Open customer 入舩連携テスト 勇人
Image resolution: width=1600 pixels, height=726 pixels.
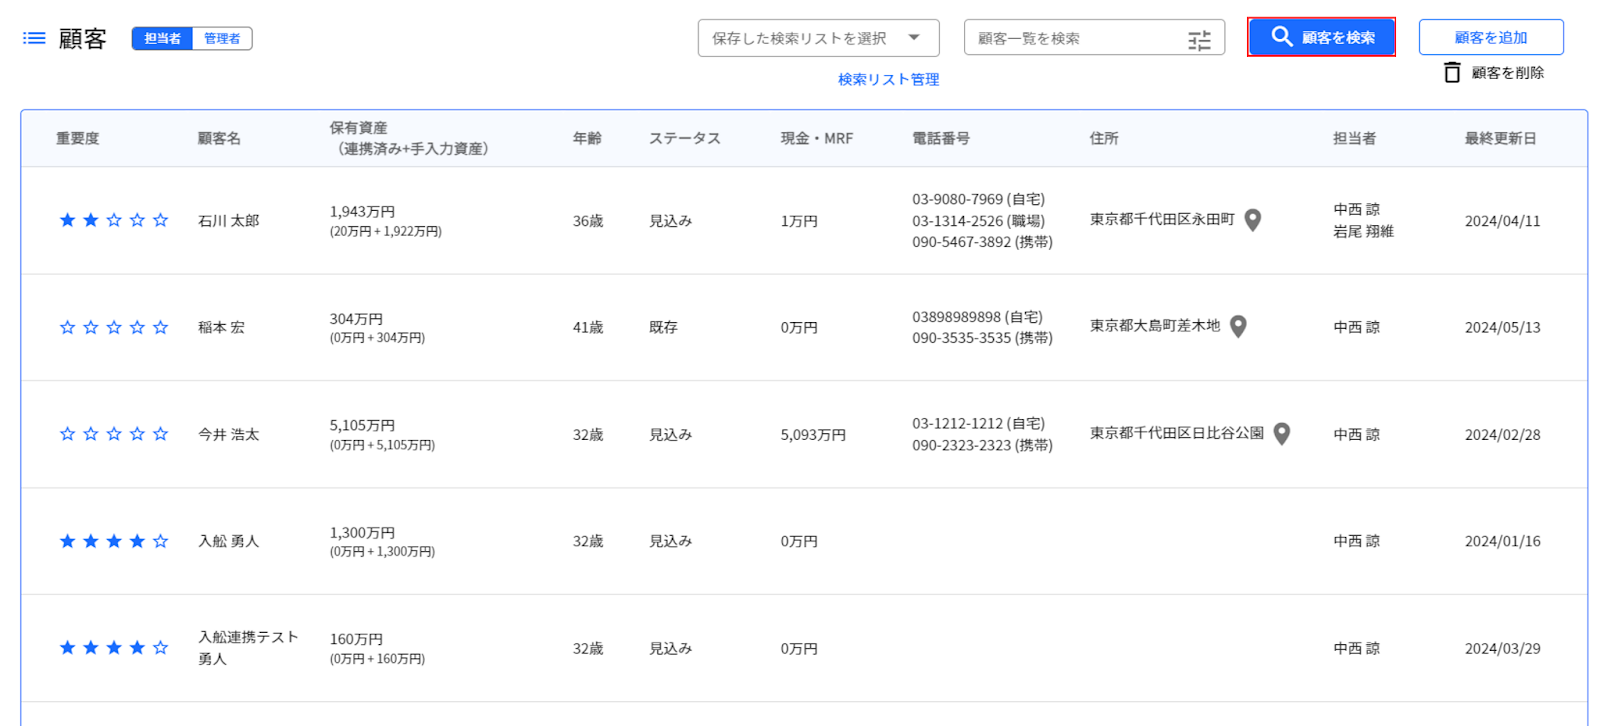(x=248, y=648)
